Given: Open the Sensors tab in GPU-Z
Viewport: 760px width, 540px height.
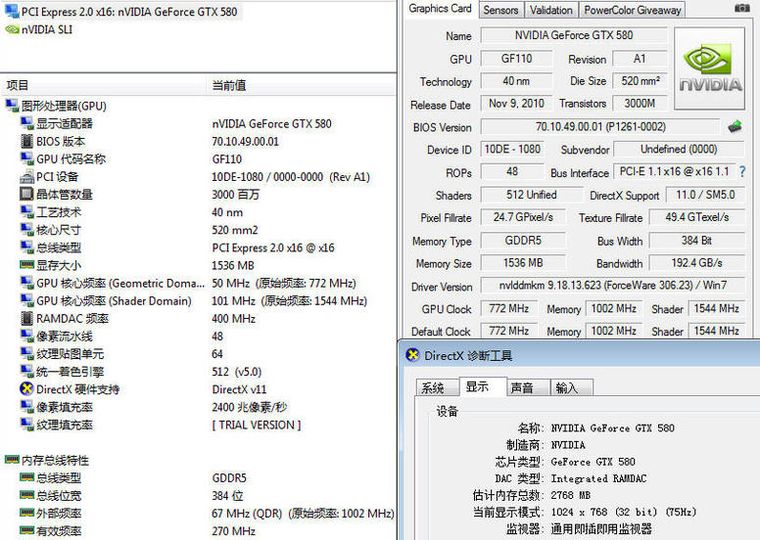Looking at the screenshot, I should click(501, 10).
